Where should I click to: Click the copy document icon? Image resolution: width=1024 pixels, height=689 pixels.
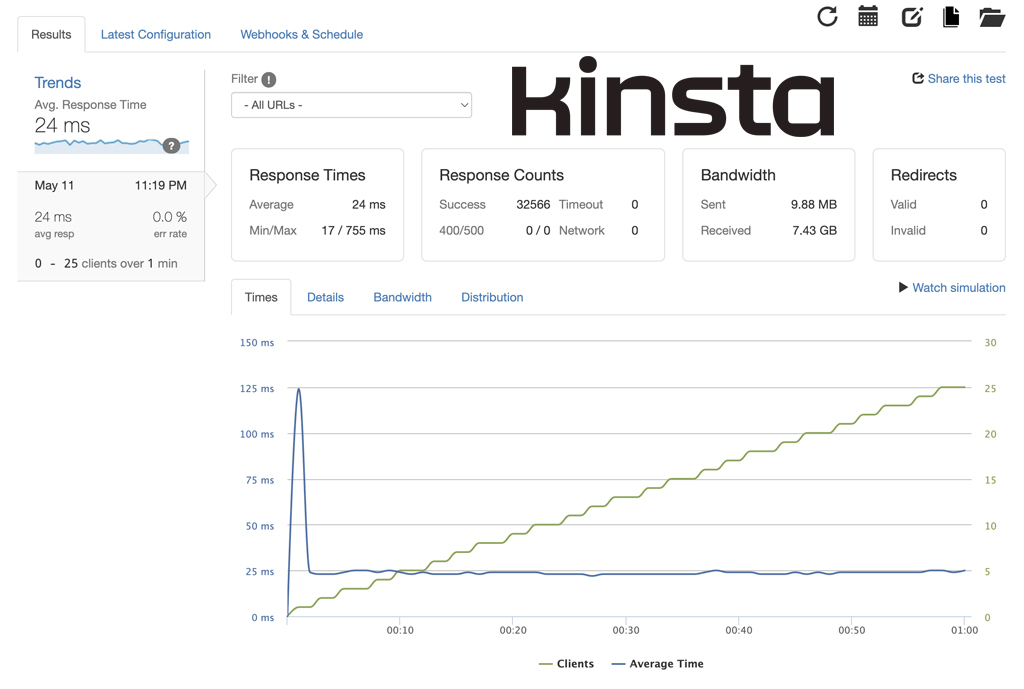coord(952,16)
